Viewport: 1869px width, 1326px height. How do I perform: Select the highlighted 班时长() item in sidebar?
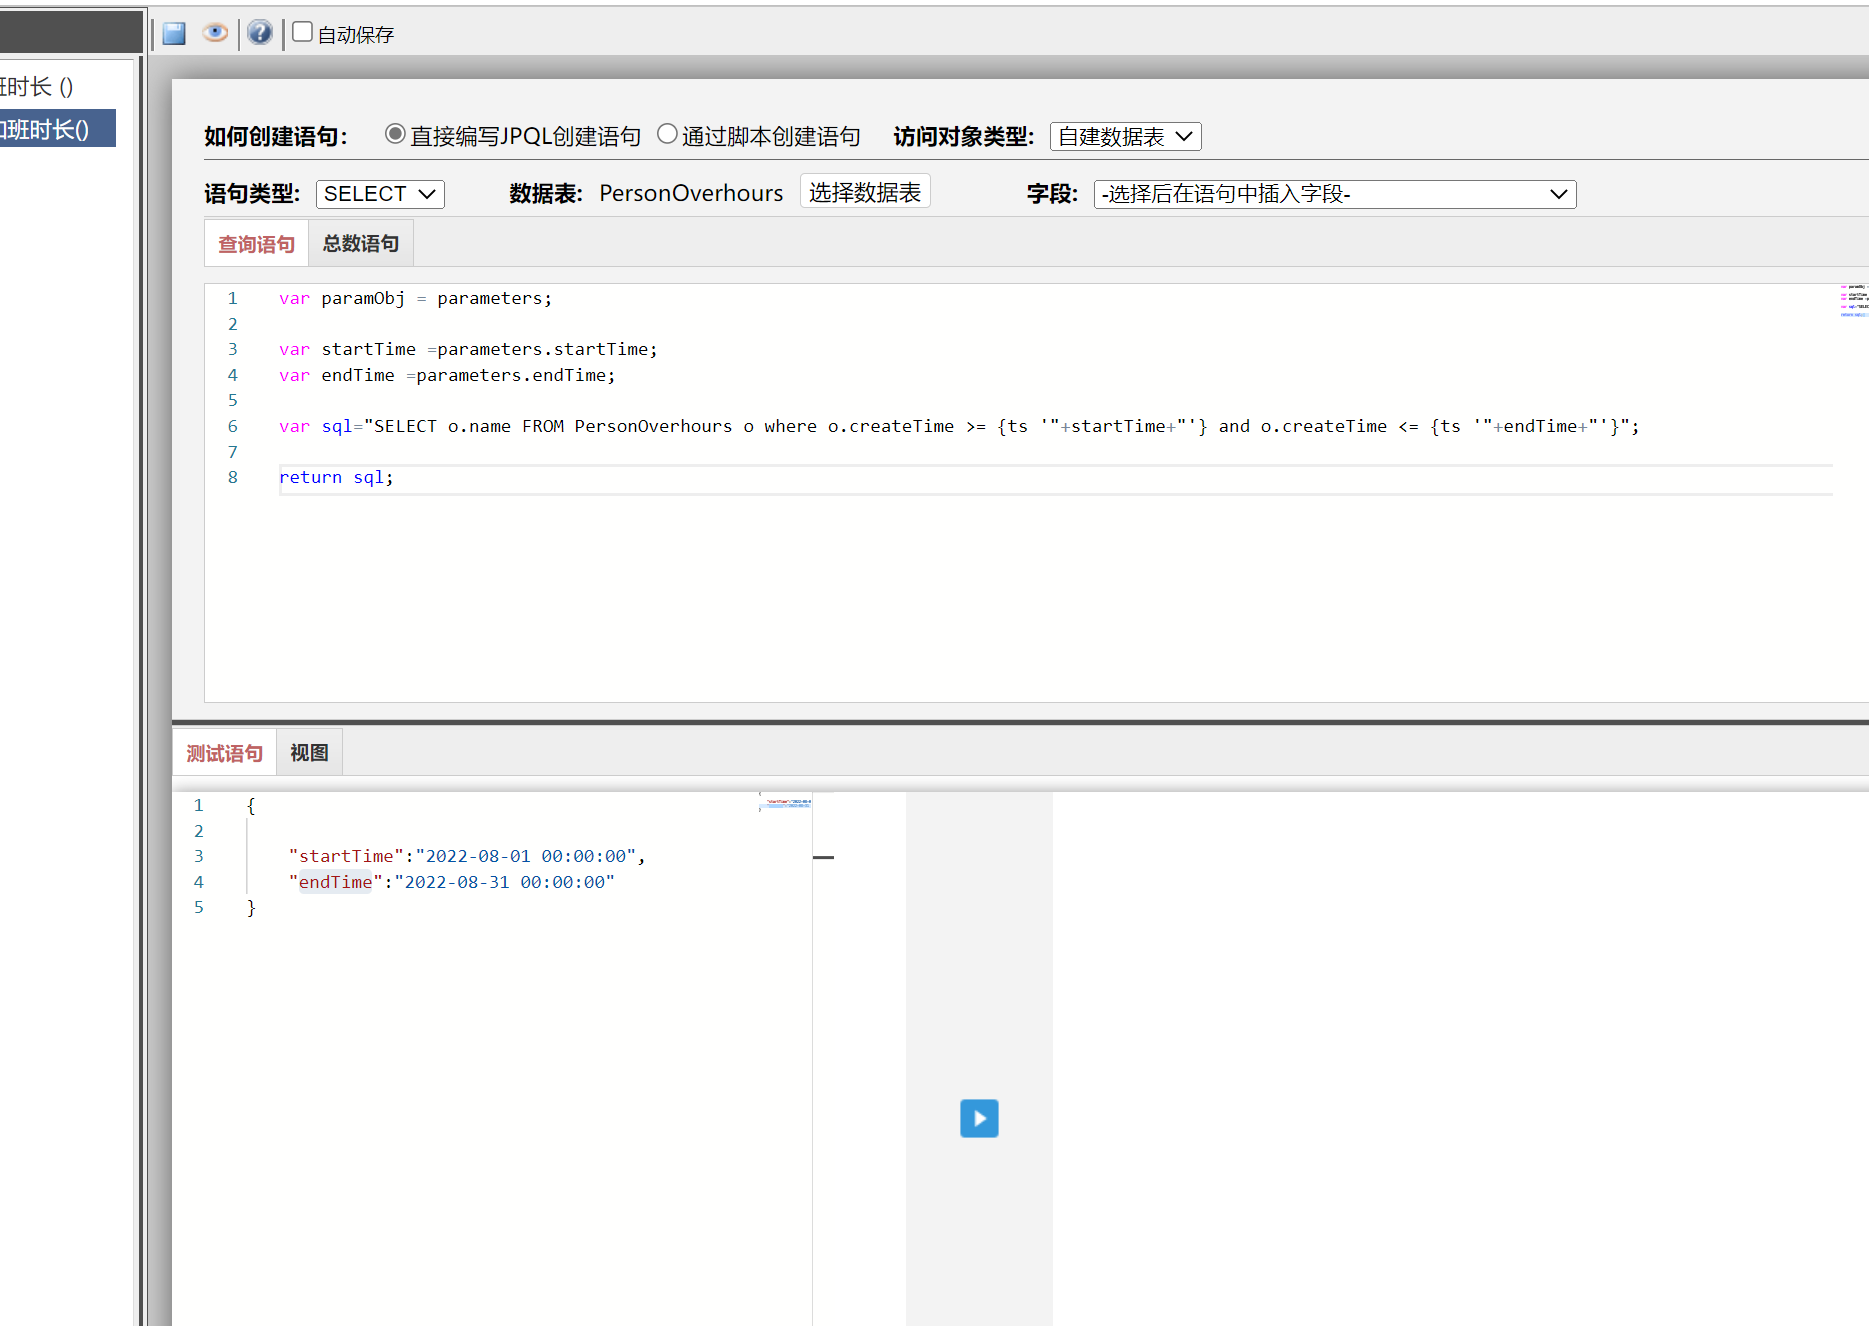coord(57,129)
